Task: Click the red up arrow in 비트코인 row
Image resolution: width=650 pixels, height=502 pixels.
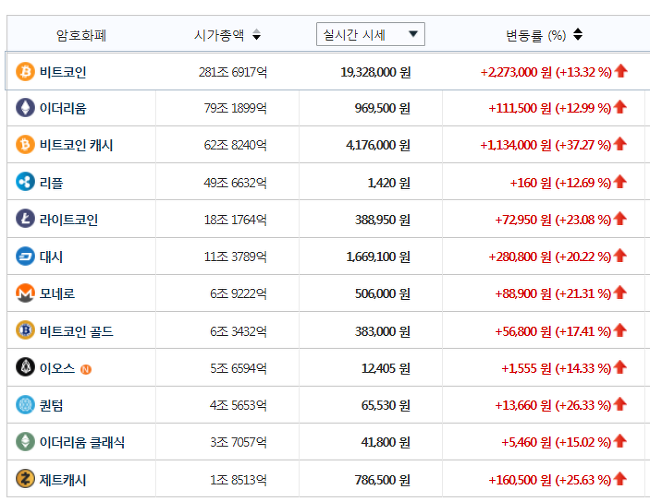Action: tap(621, 71)
